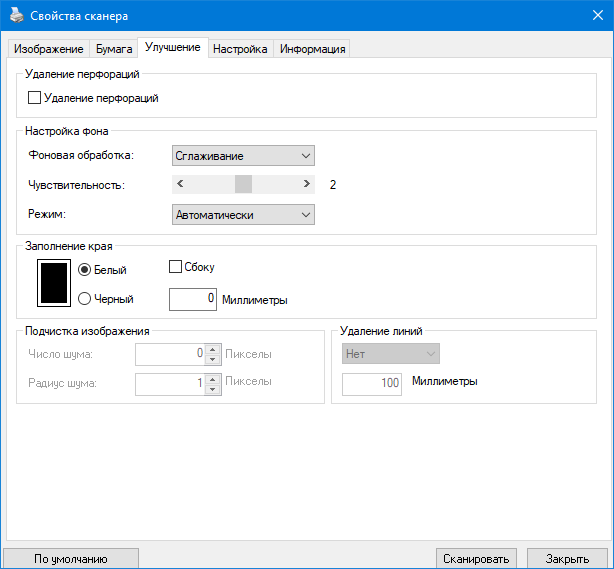Image resolution: width=614 pixels, height=569 pixels.
Task: Tick the Сбоку checkbox
Action: point(175,267)
